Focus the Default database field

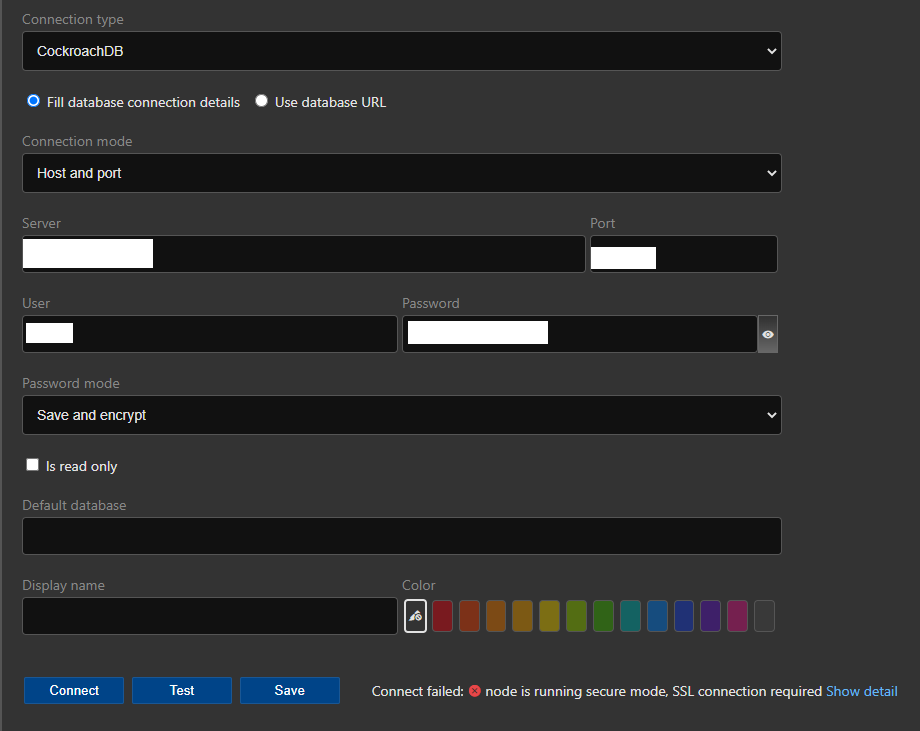point(402,536)
